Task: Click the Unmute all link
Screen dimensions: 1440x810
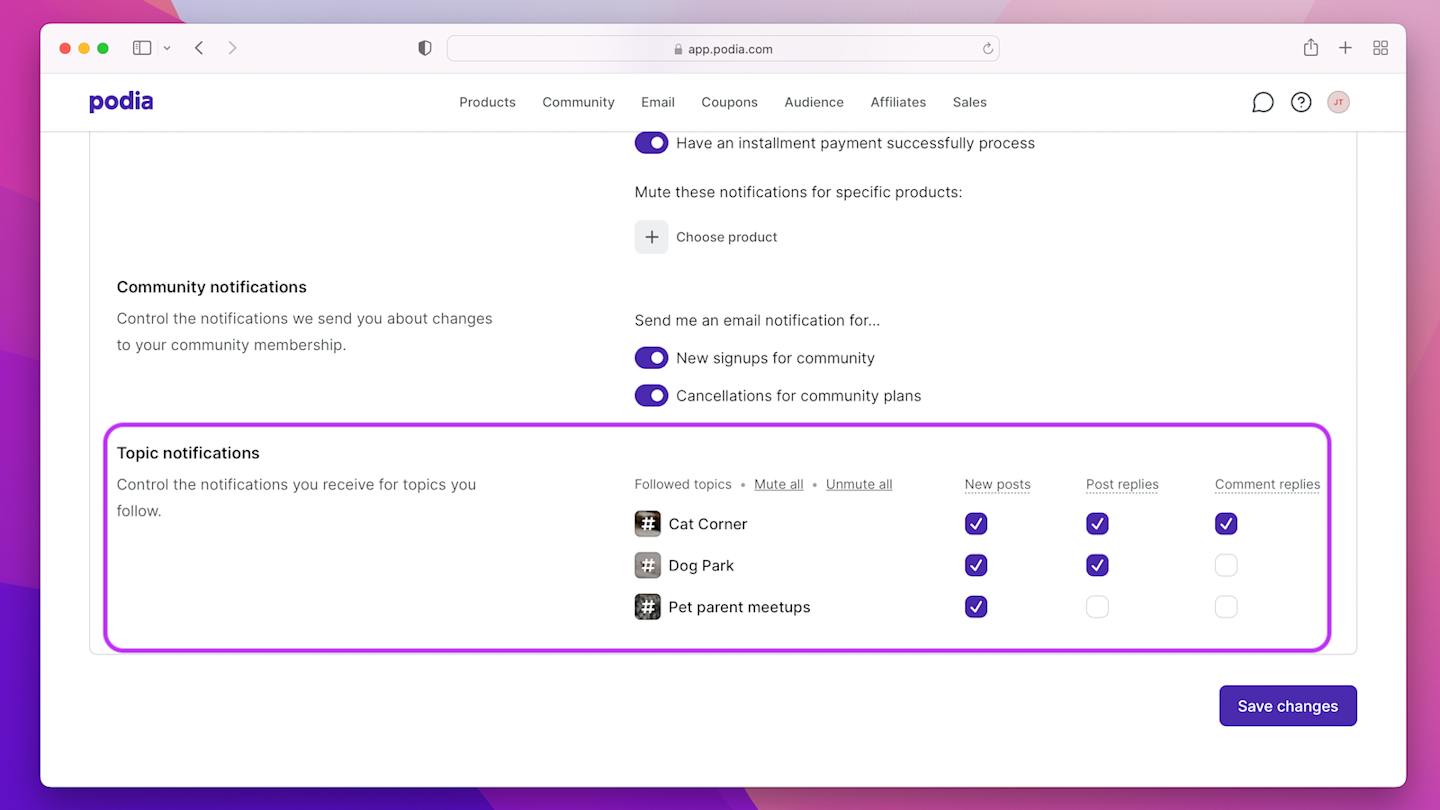Action: [x=859, y=484]
